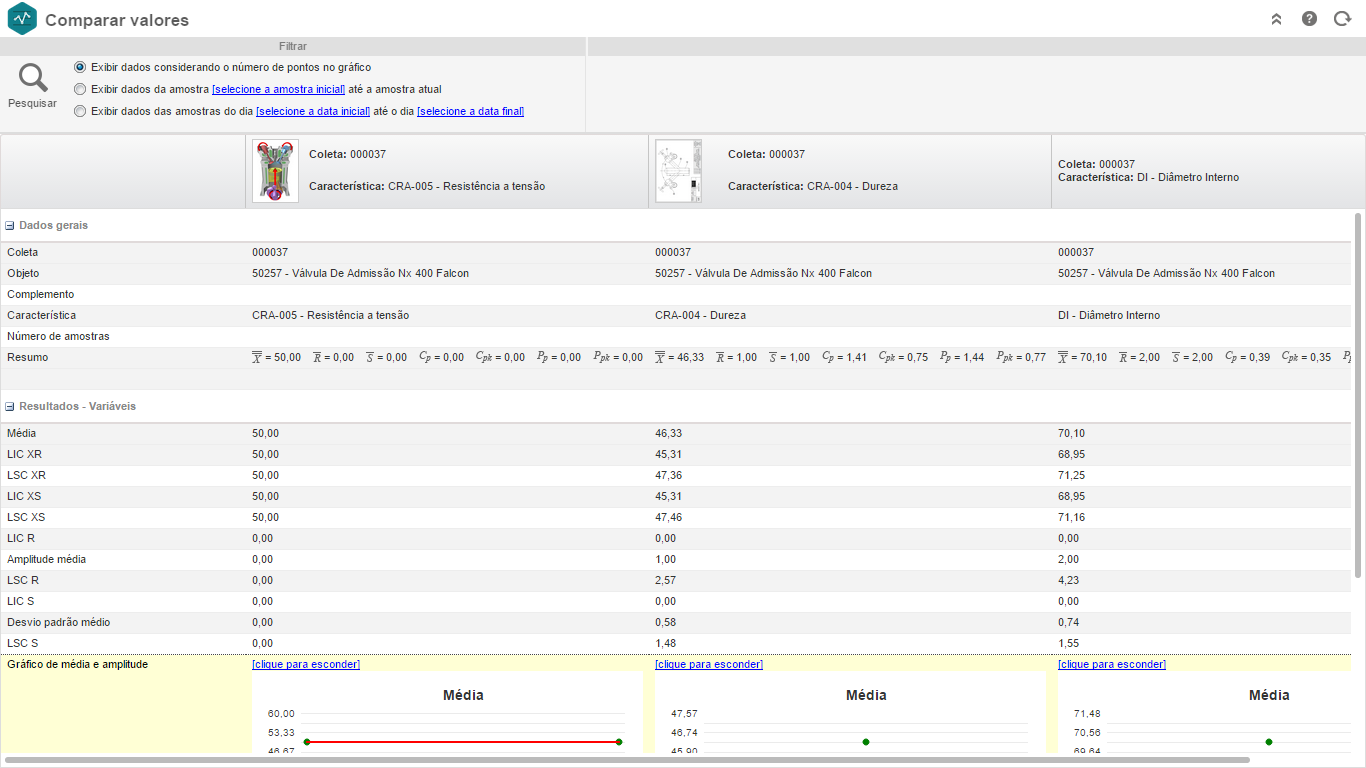Collapse the Resultados - Variáveis section
Screen dimensions: 1366x768
point(10,407)
